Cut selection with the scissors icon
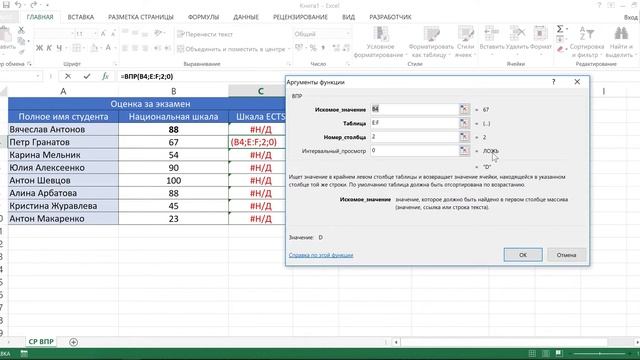Screen dimensions: 640x360 21,30
